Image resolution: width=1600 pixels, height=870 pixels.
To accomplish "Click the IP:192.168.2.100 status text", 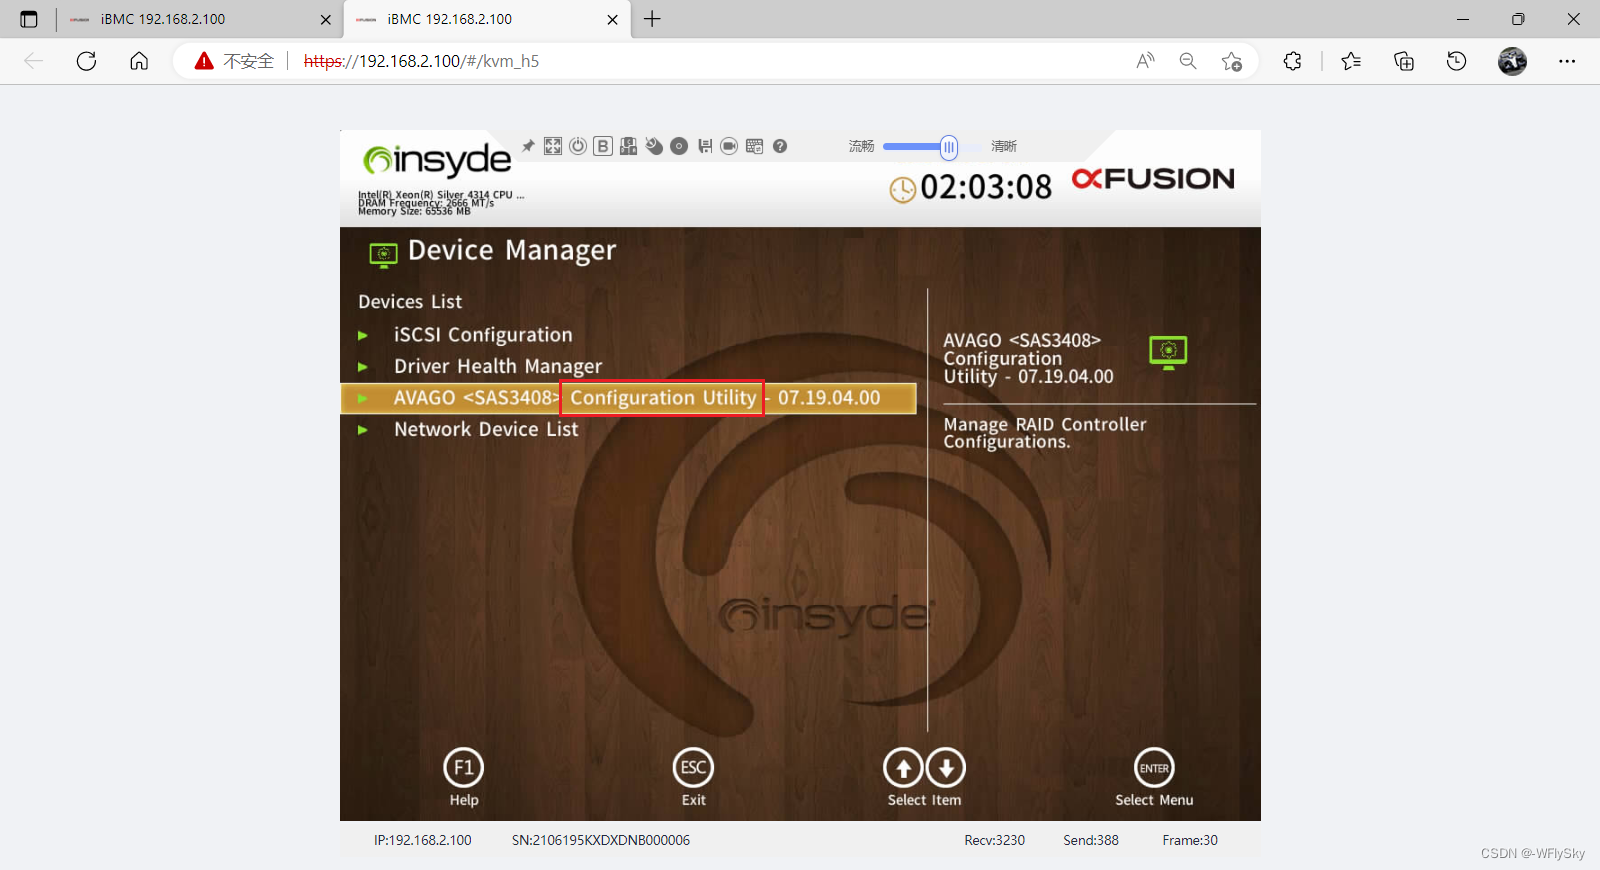I will coord(423,840).
